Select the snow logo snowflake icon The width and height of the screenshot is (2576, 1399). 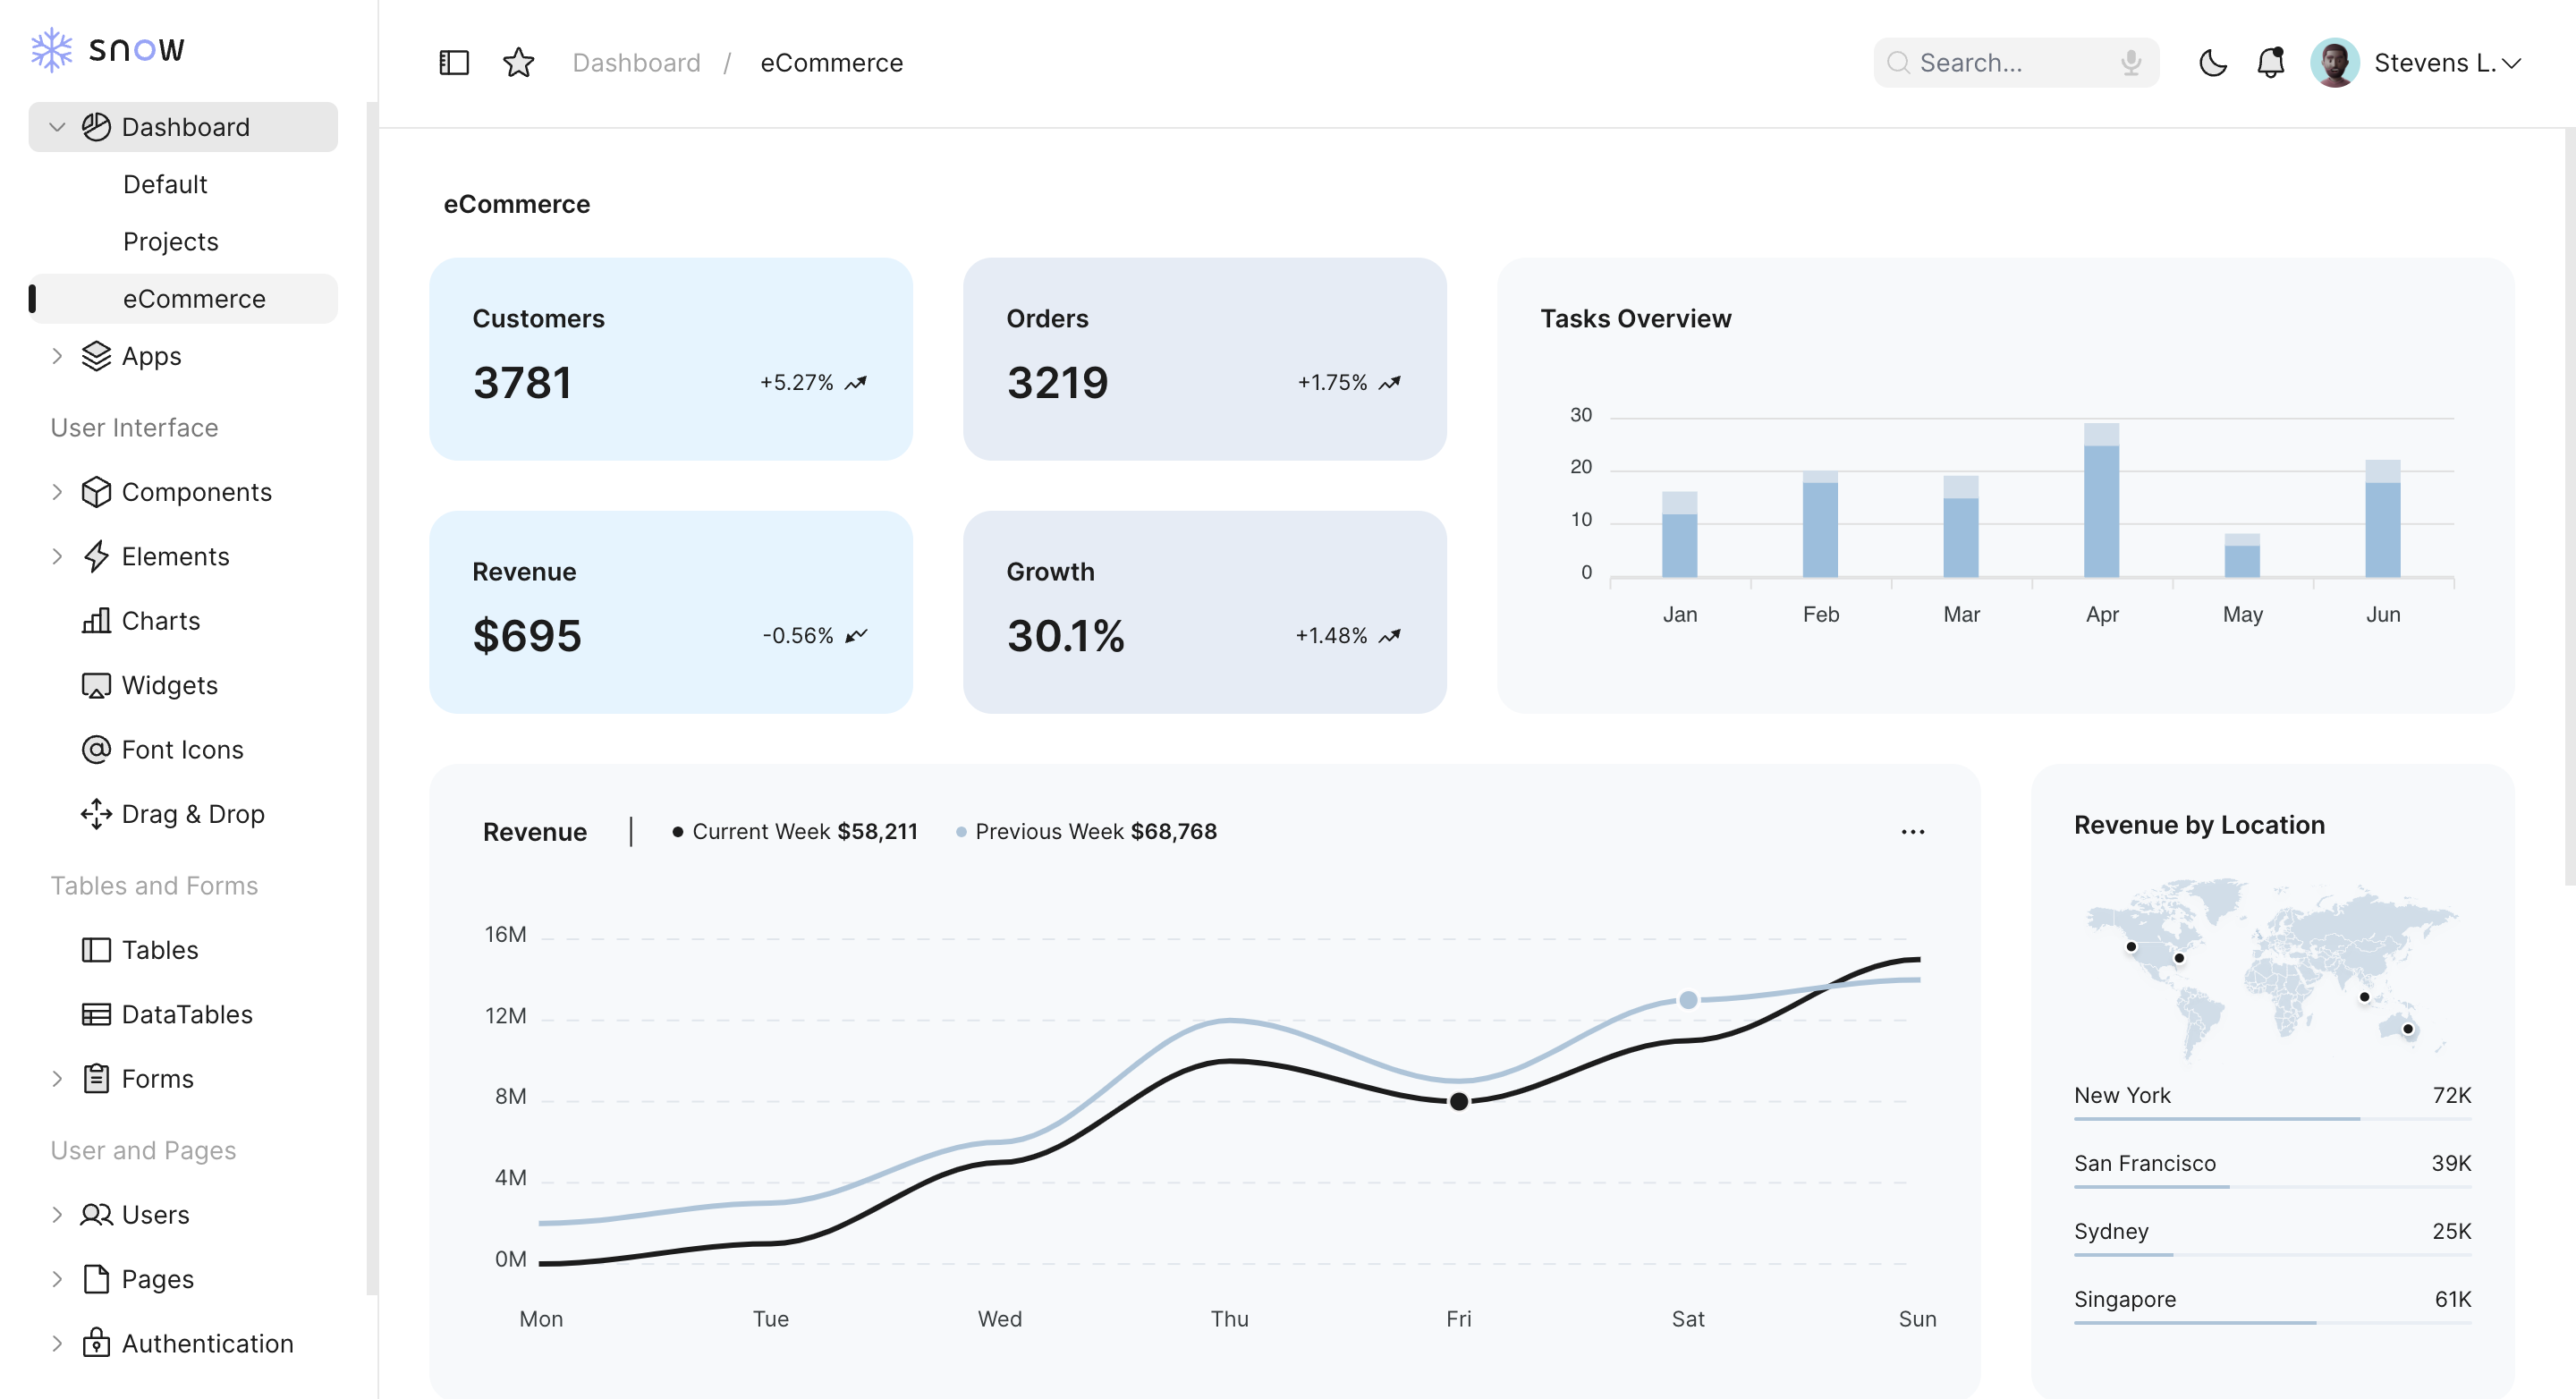(52, 47)
